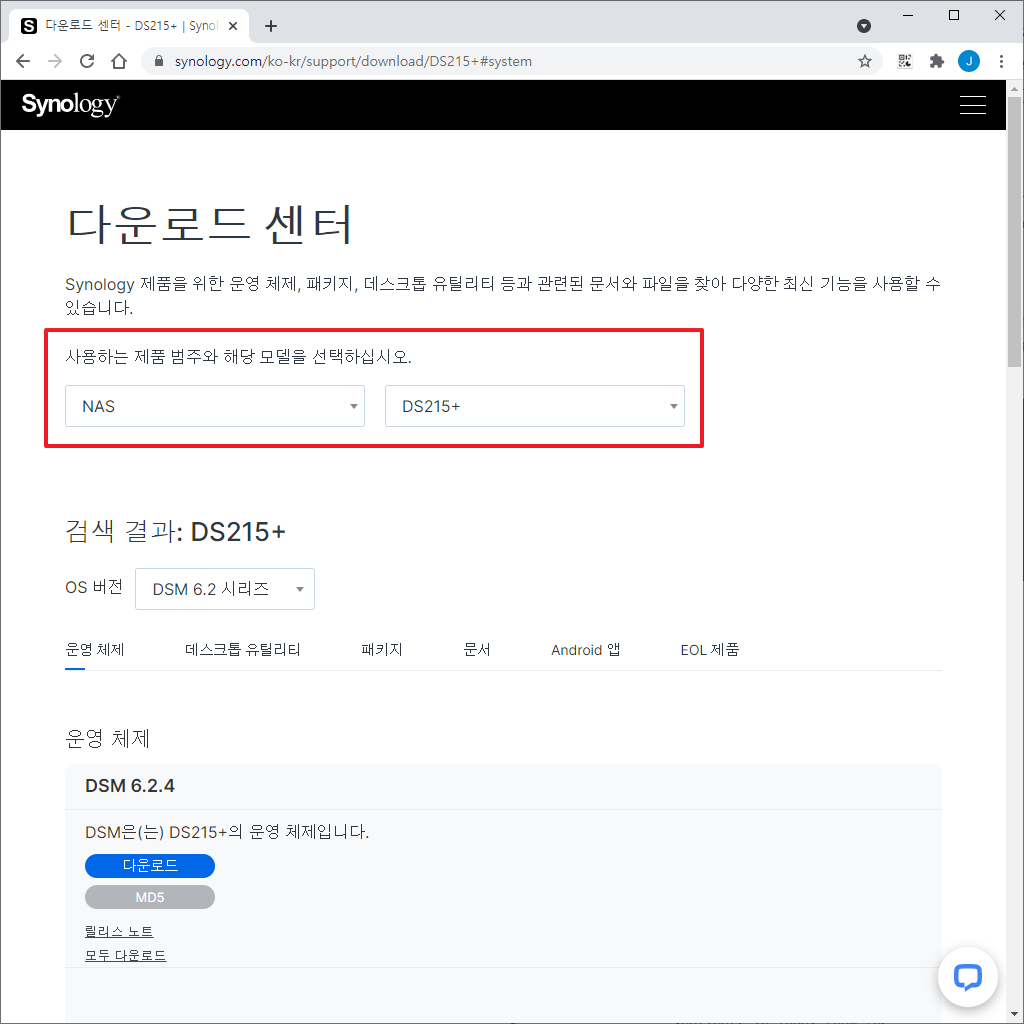Click the 모두 다운로드 link
The width and height of the screenshot is (1024, 1024).
(x=125, y=955)
